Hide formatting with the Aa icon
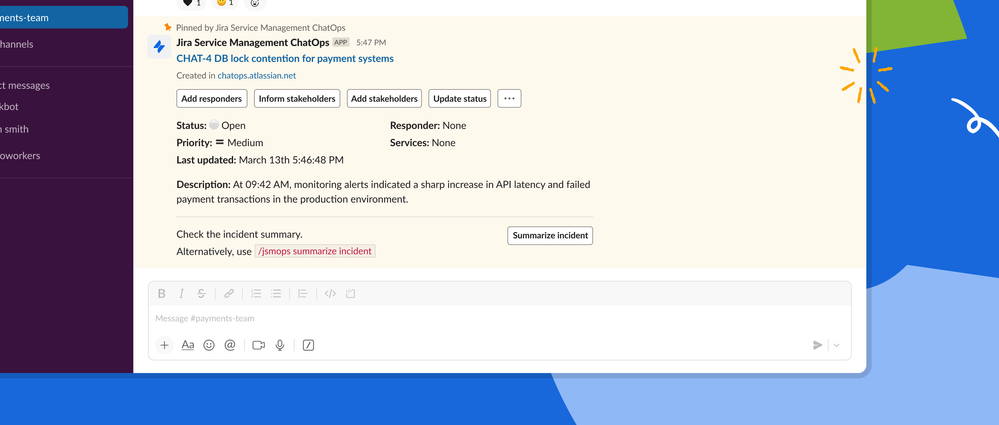Viewport: 999px width, 425px height. coord(187,345)
